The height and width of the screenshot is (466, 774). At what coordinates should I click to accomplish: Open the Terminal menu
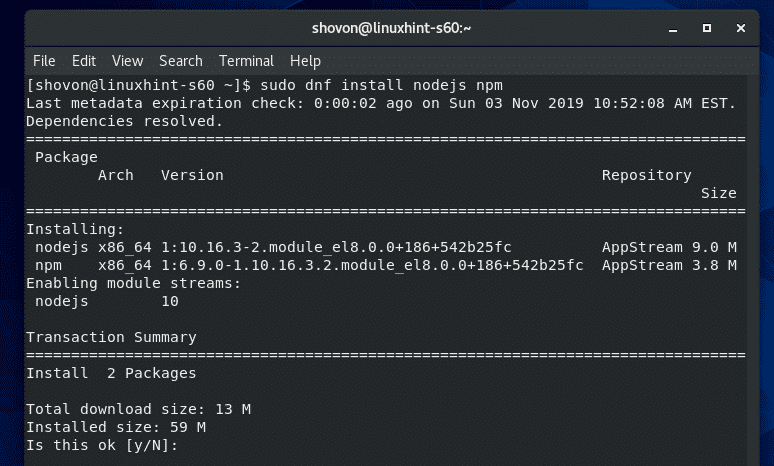(246, 61)
